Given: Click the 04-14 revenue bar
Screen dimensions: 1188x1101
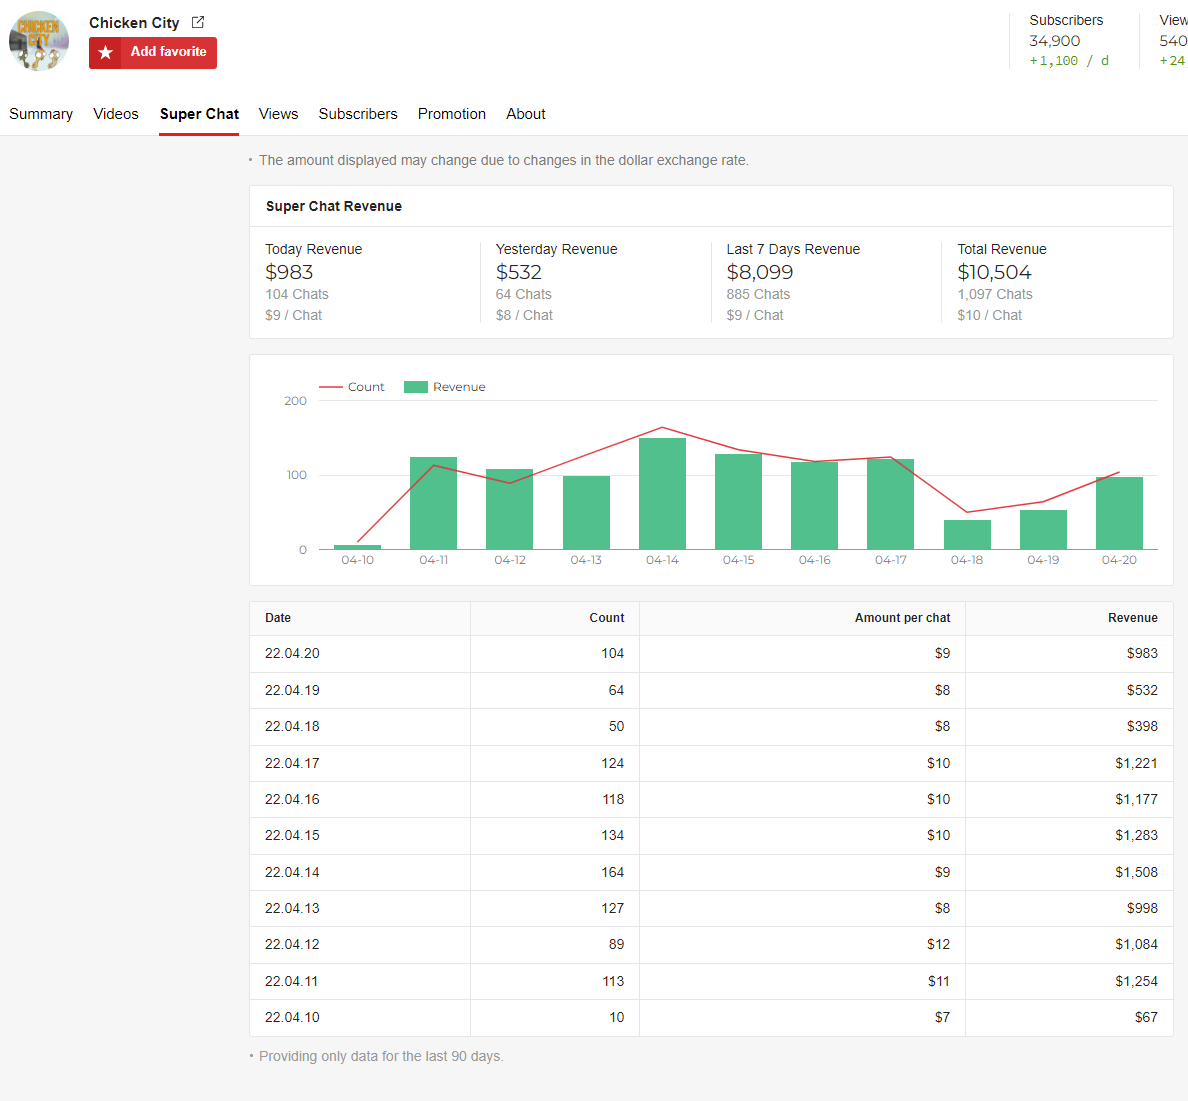Looking at the screenshot, I should 662,493.
